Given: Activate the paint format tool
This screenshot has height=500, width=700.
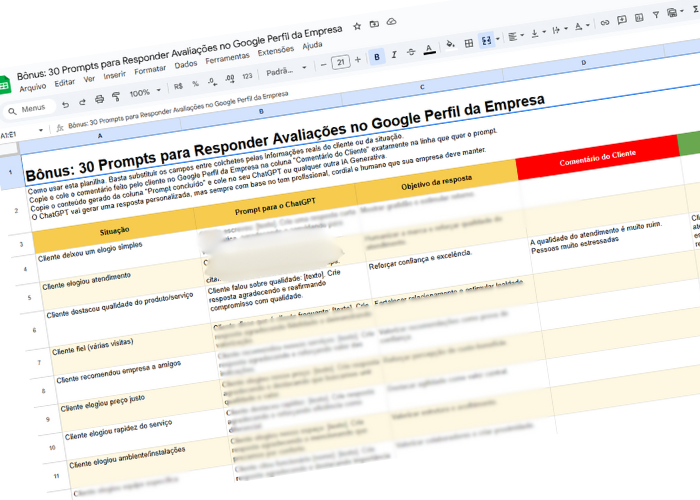Looking at the screenshot, I should [116, 96].
